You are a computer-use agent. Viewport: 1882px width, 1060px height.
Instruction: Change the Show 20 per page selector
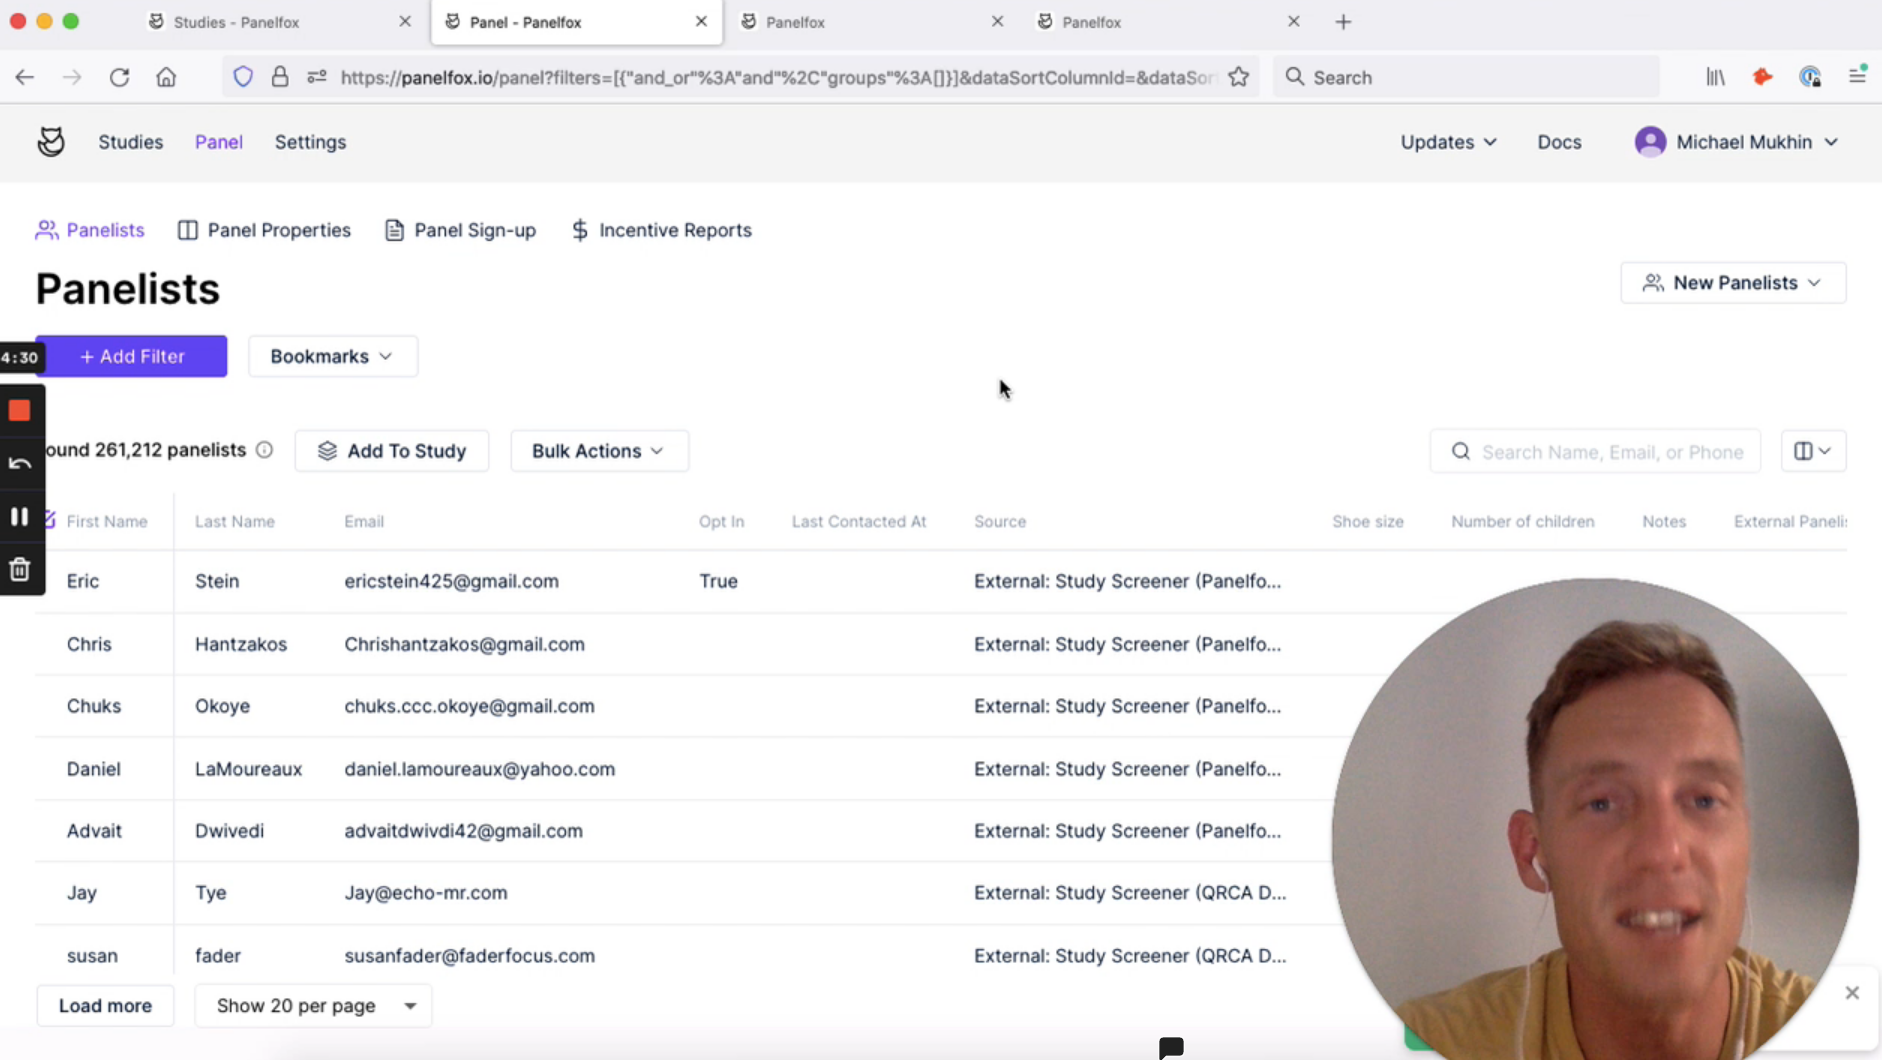(314, 1006)
